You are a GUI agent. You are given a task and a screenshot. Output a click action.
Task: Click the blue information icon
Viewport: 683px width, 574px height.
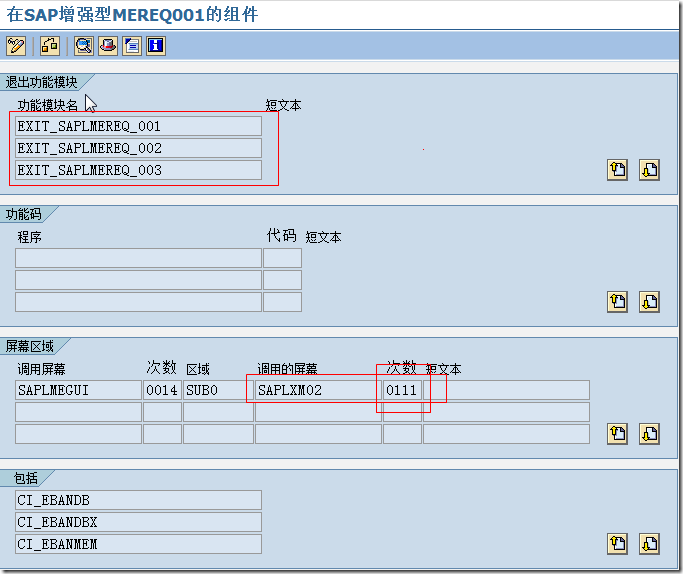(156, 46)
